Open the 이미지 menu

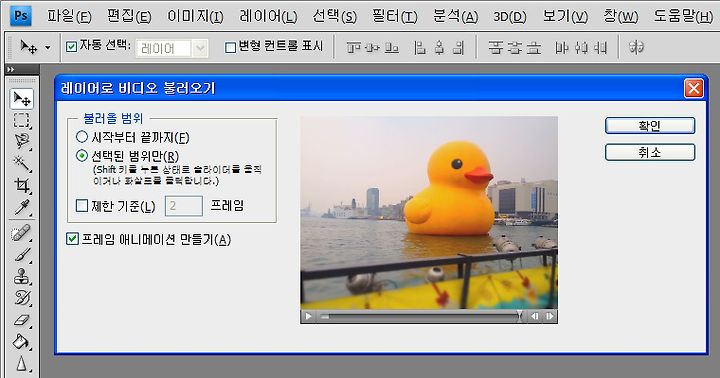[195, 17]
